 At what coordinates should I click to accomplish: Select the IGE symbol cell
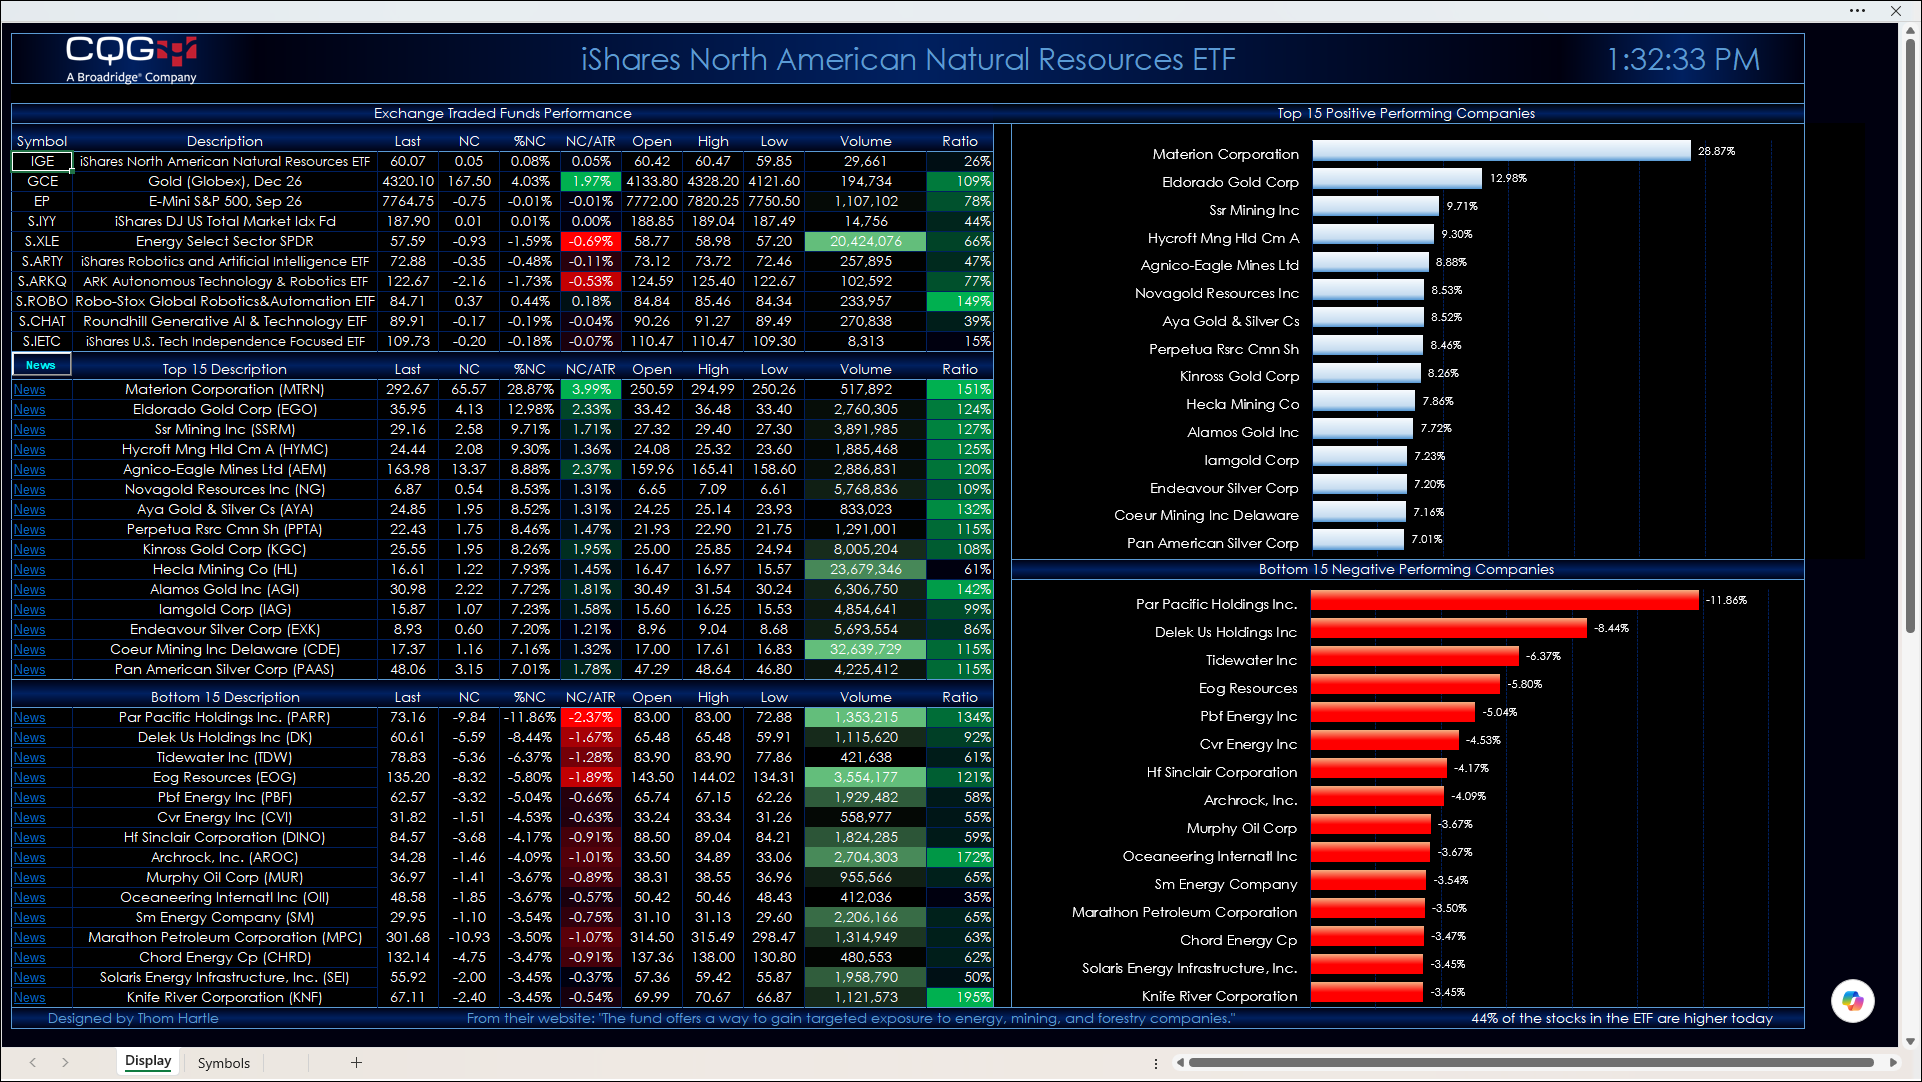tap(42, 161)
